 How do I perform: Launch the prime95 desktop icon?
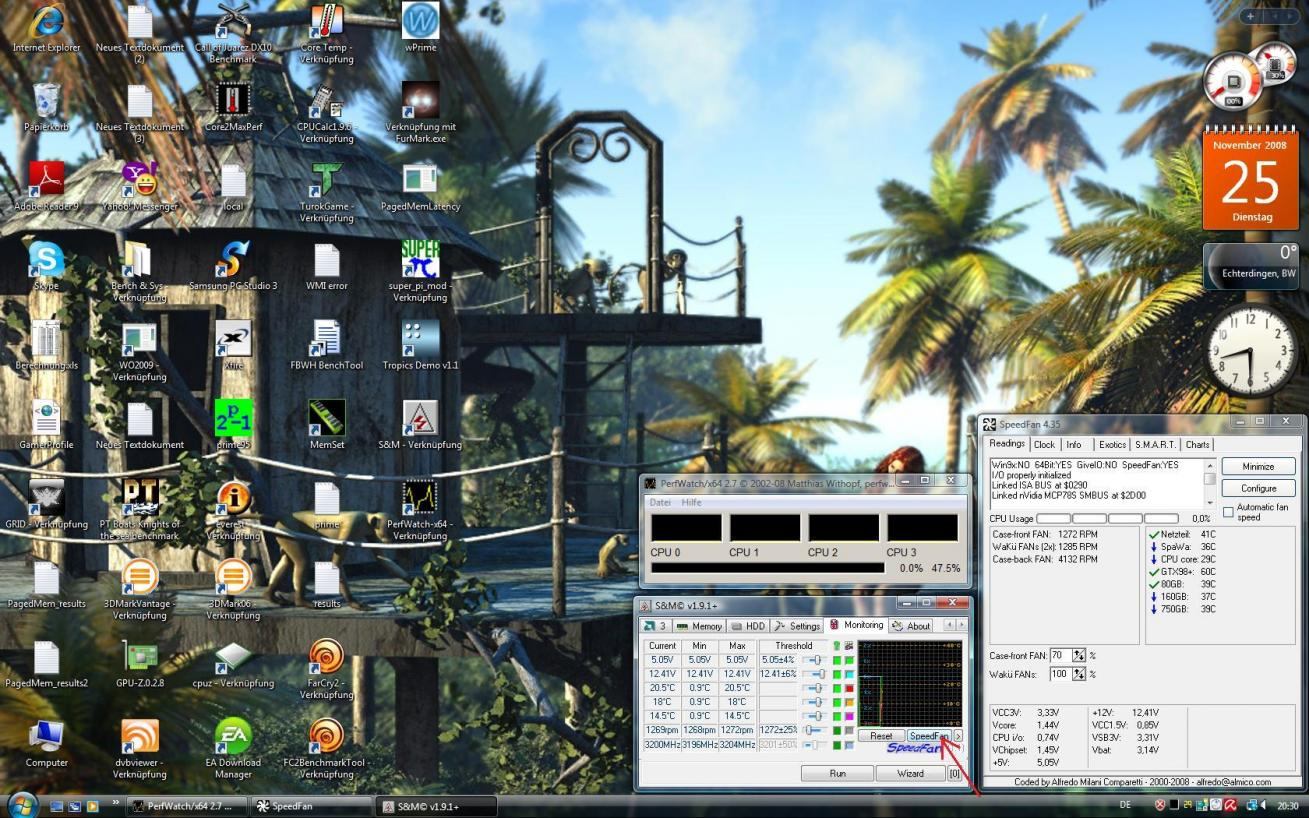pos(233,424)
